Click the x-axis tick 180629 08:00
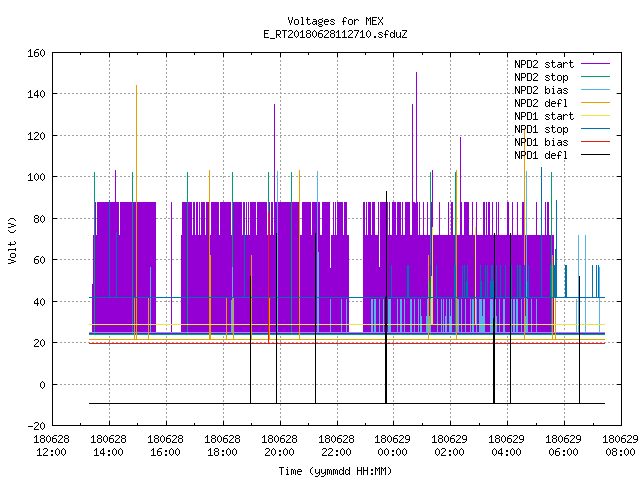The height and width of the screenshot is (480, 640). [x=620, y=446]
